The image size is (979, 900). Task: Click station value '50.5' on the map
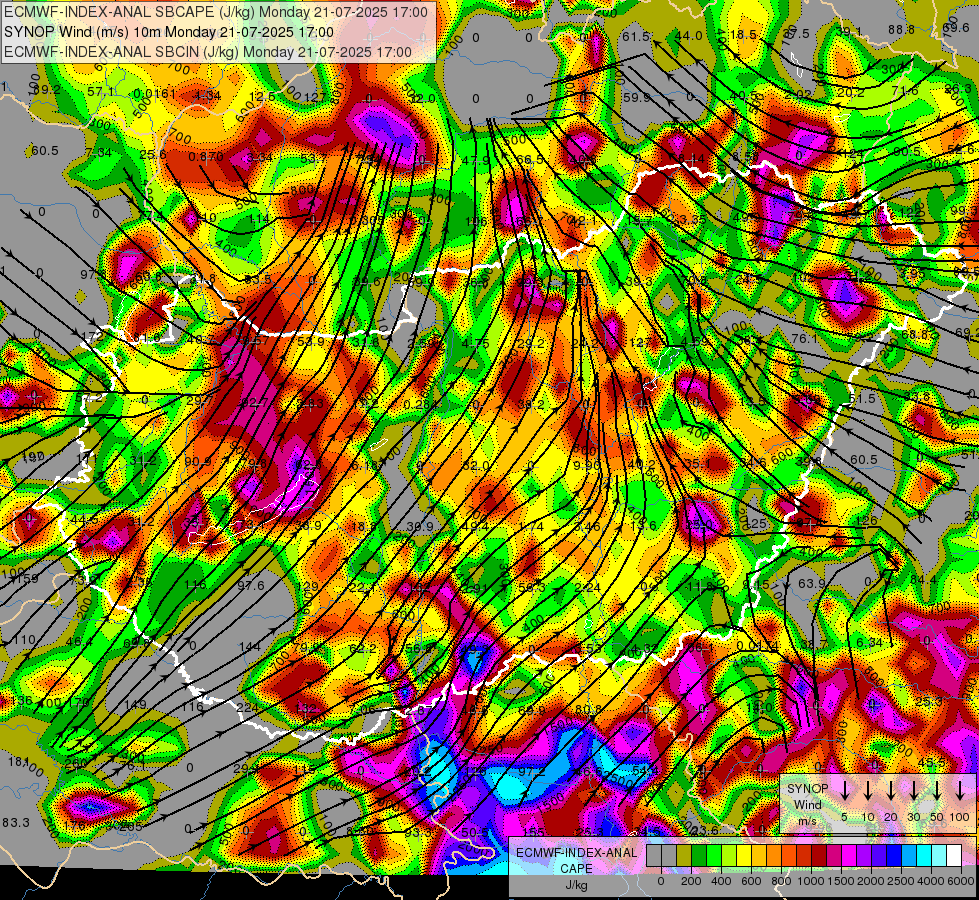476,832
